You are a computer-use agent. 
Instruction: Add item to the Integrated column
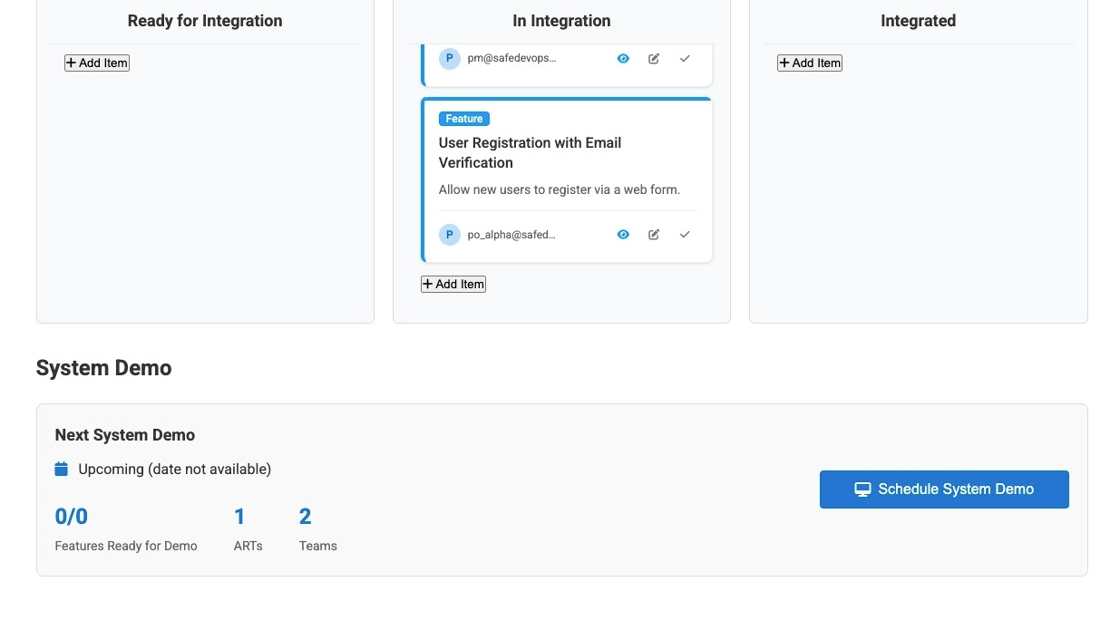[x=810, y=62]
